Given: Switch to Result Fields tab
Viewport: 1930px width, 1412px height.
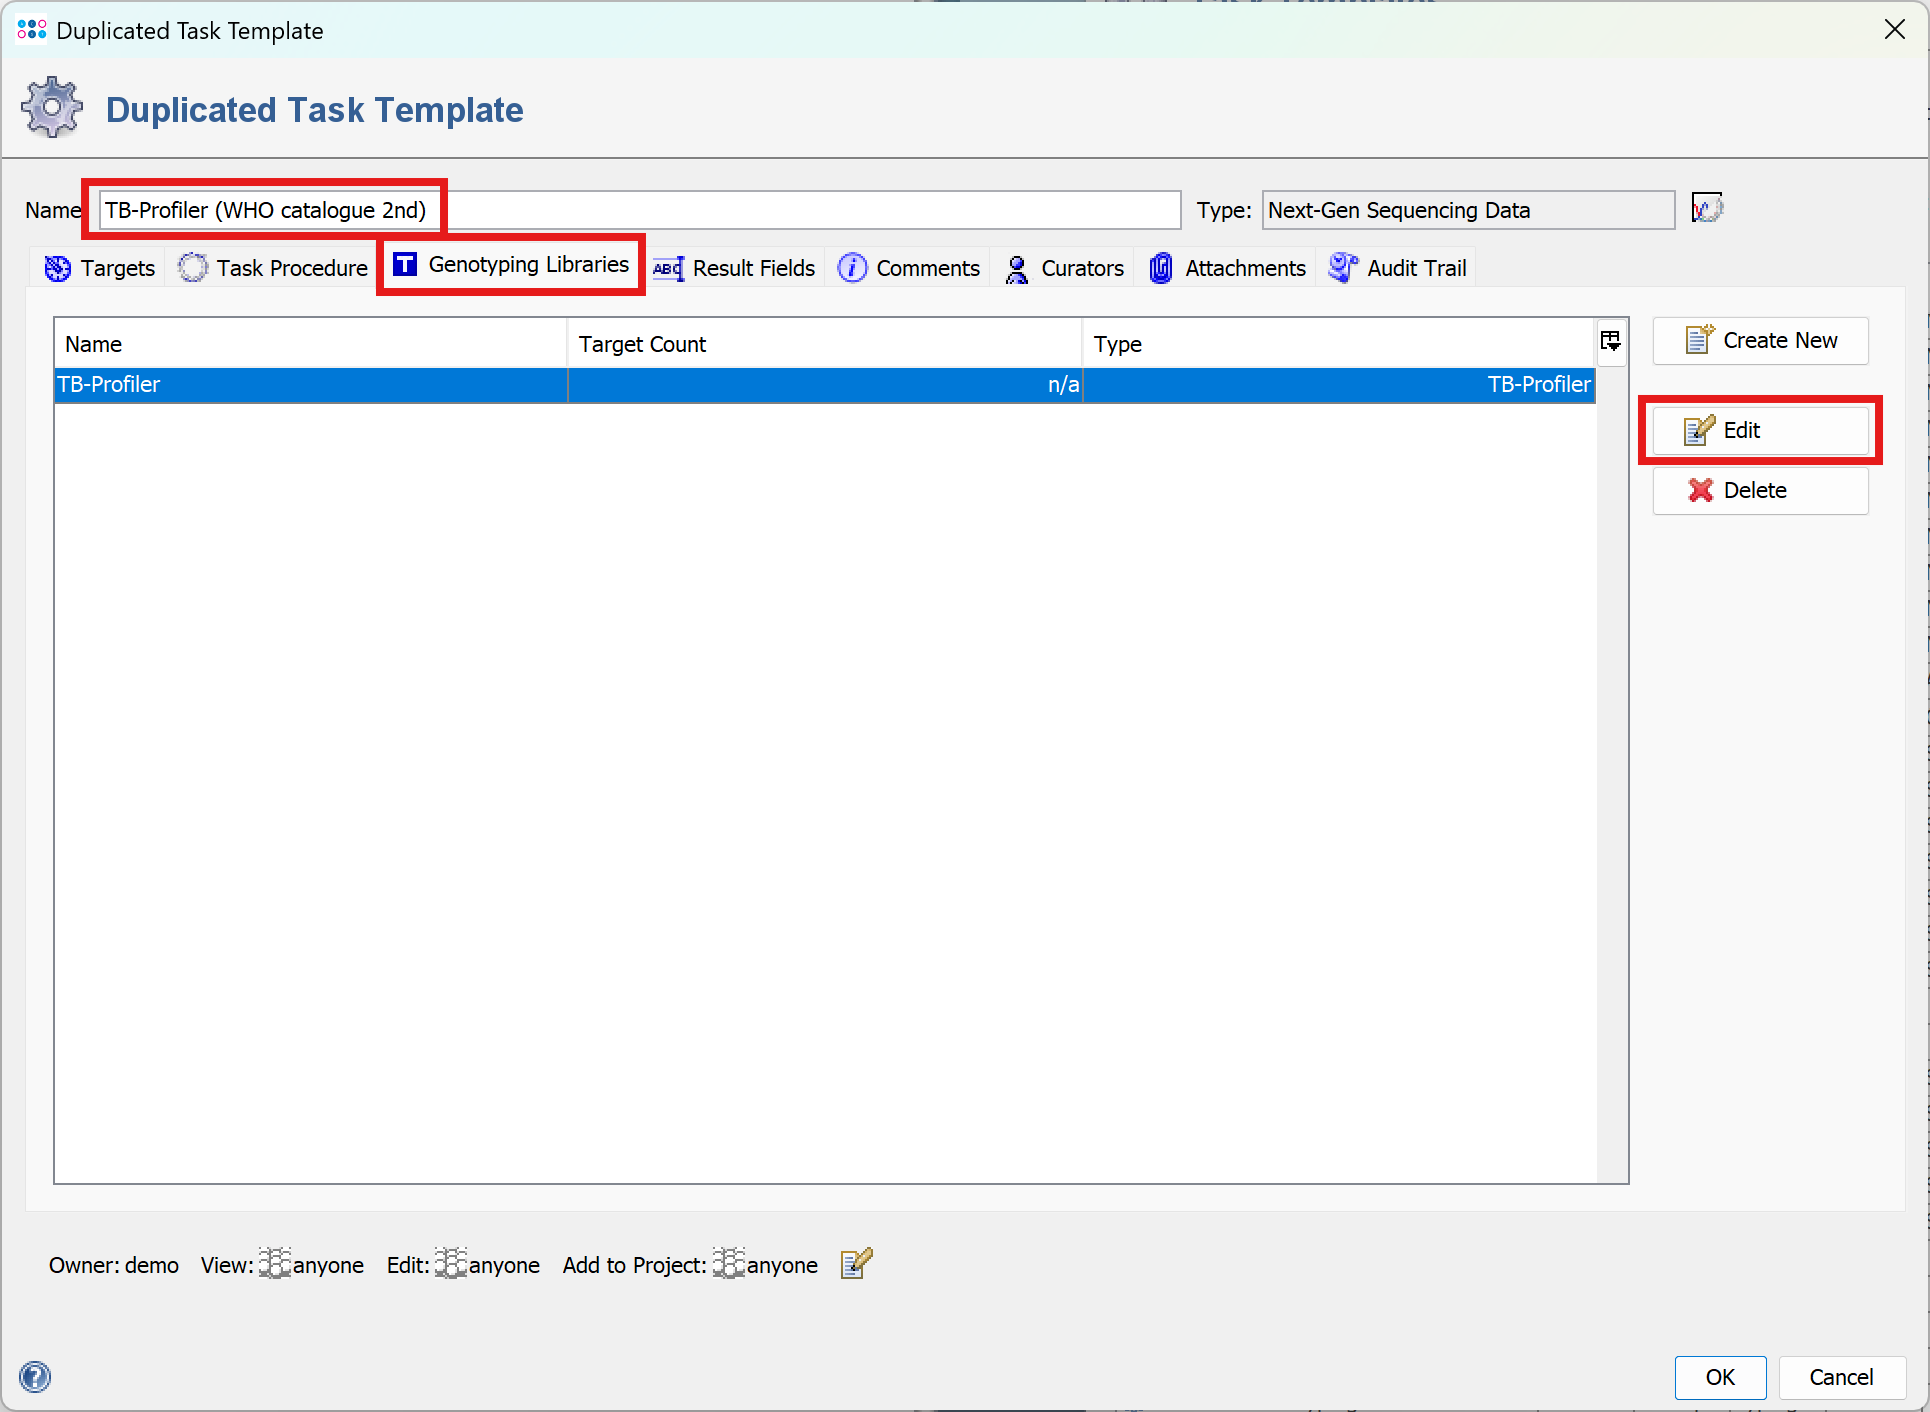Looking at the screenshot, I should click(735, 268).
